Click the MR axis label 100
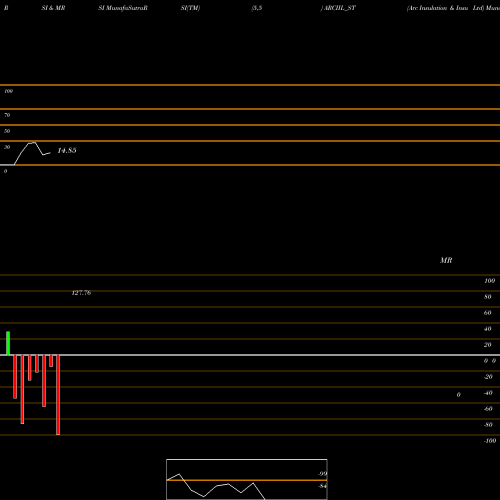 [490, 281]
